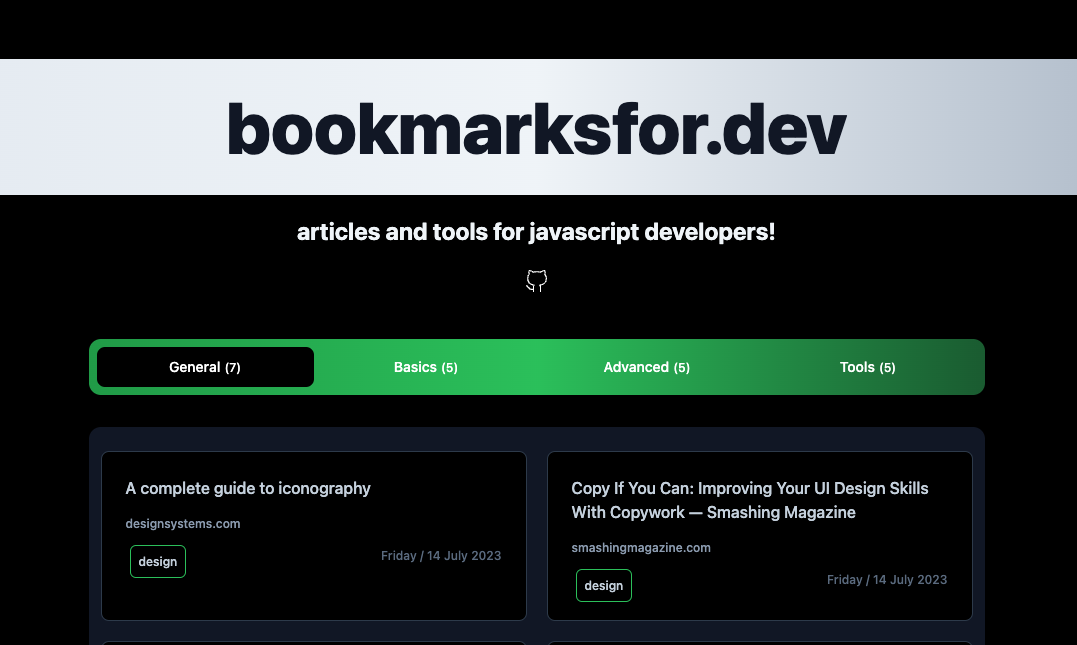The image size is (1077, 645).
Task: Open the 'Copy If You Can' Smashing Magazine article
Action: click(750, 500)
